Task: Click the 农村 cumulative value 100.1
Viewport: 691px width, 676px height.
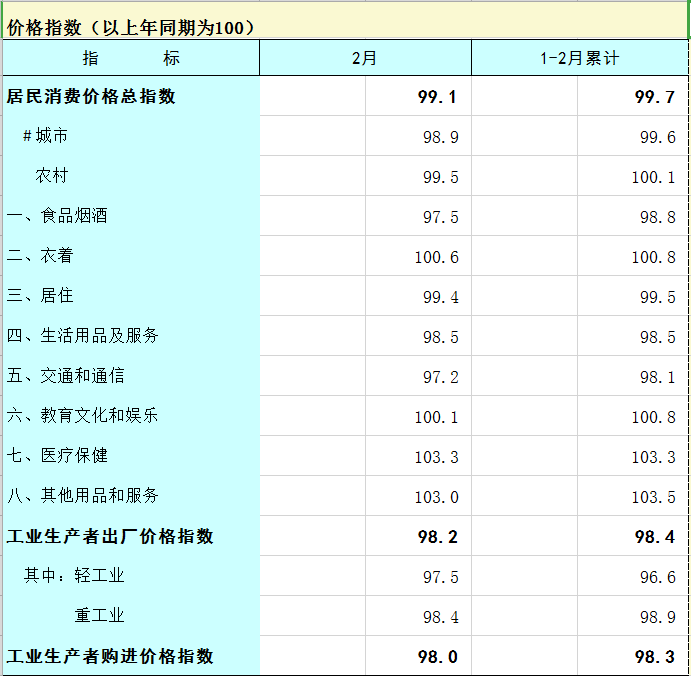Action: click(x=653, y=177)
